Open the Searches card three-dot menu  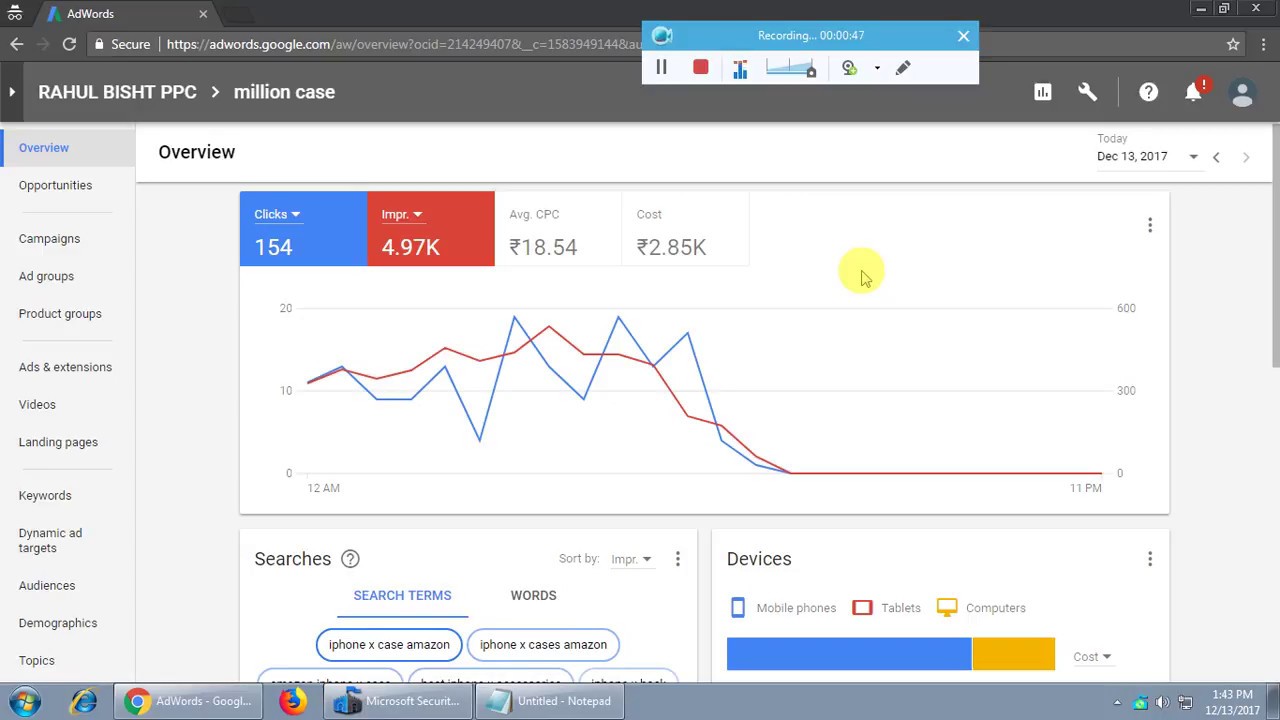(x=677, y=559)
